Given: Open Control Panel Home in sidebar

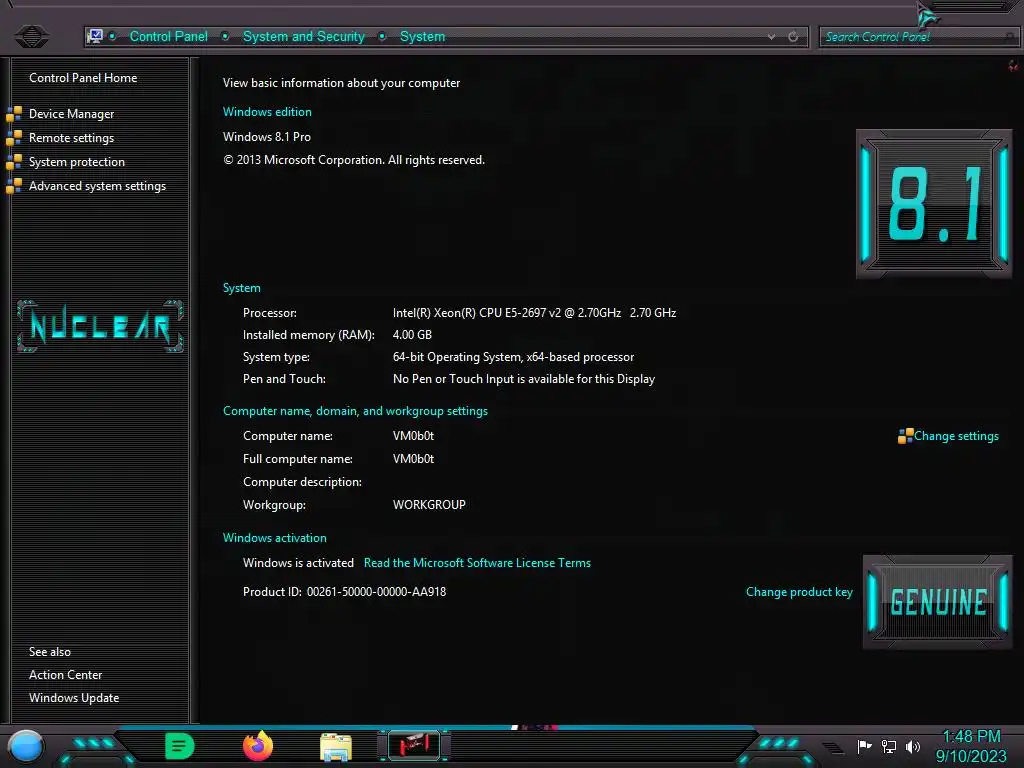Looking at the screenshot, I should click(83, 78).
